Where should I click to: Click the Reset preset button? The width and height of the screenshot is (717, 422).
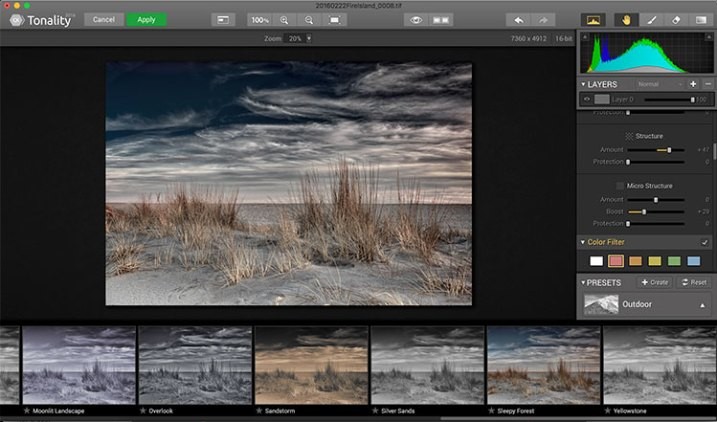(x=694, y=283)
